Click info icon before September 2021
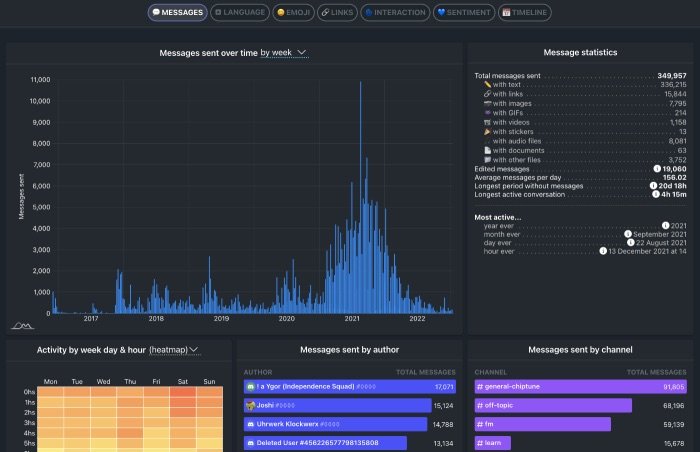Viewport: 700px width, 452px height. click(x=628, y=234)
